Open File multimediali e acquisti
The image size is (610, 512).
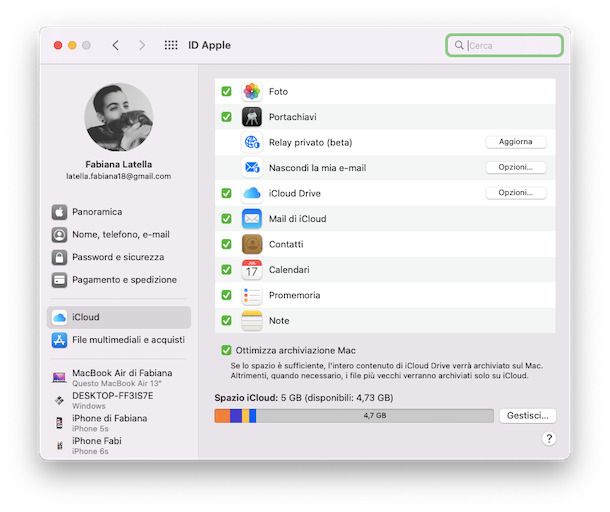click(119, 340)
